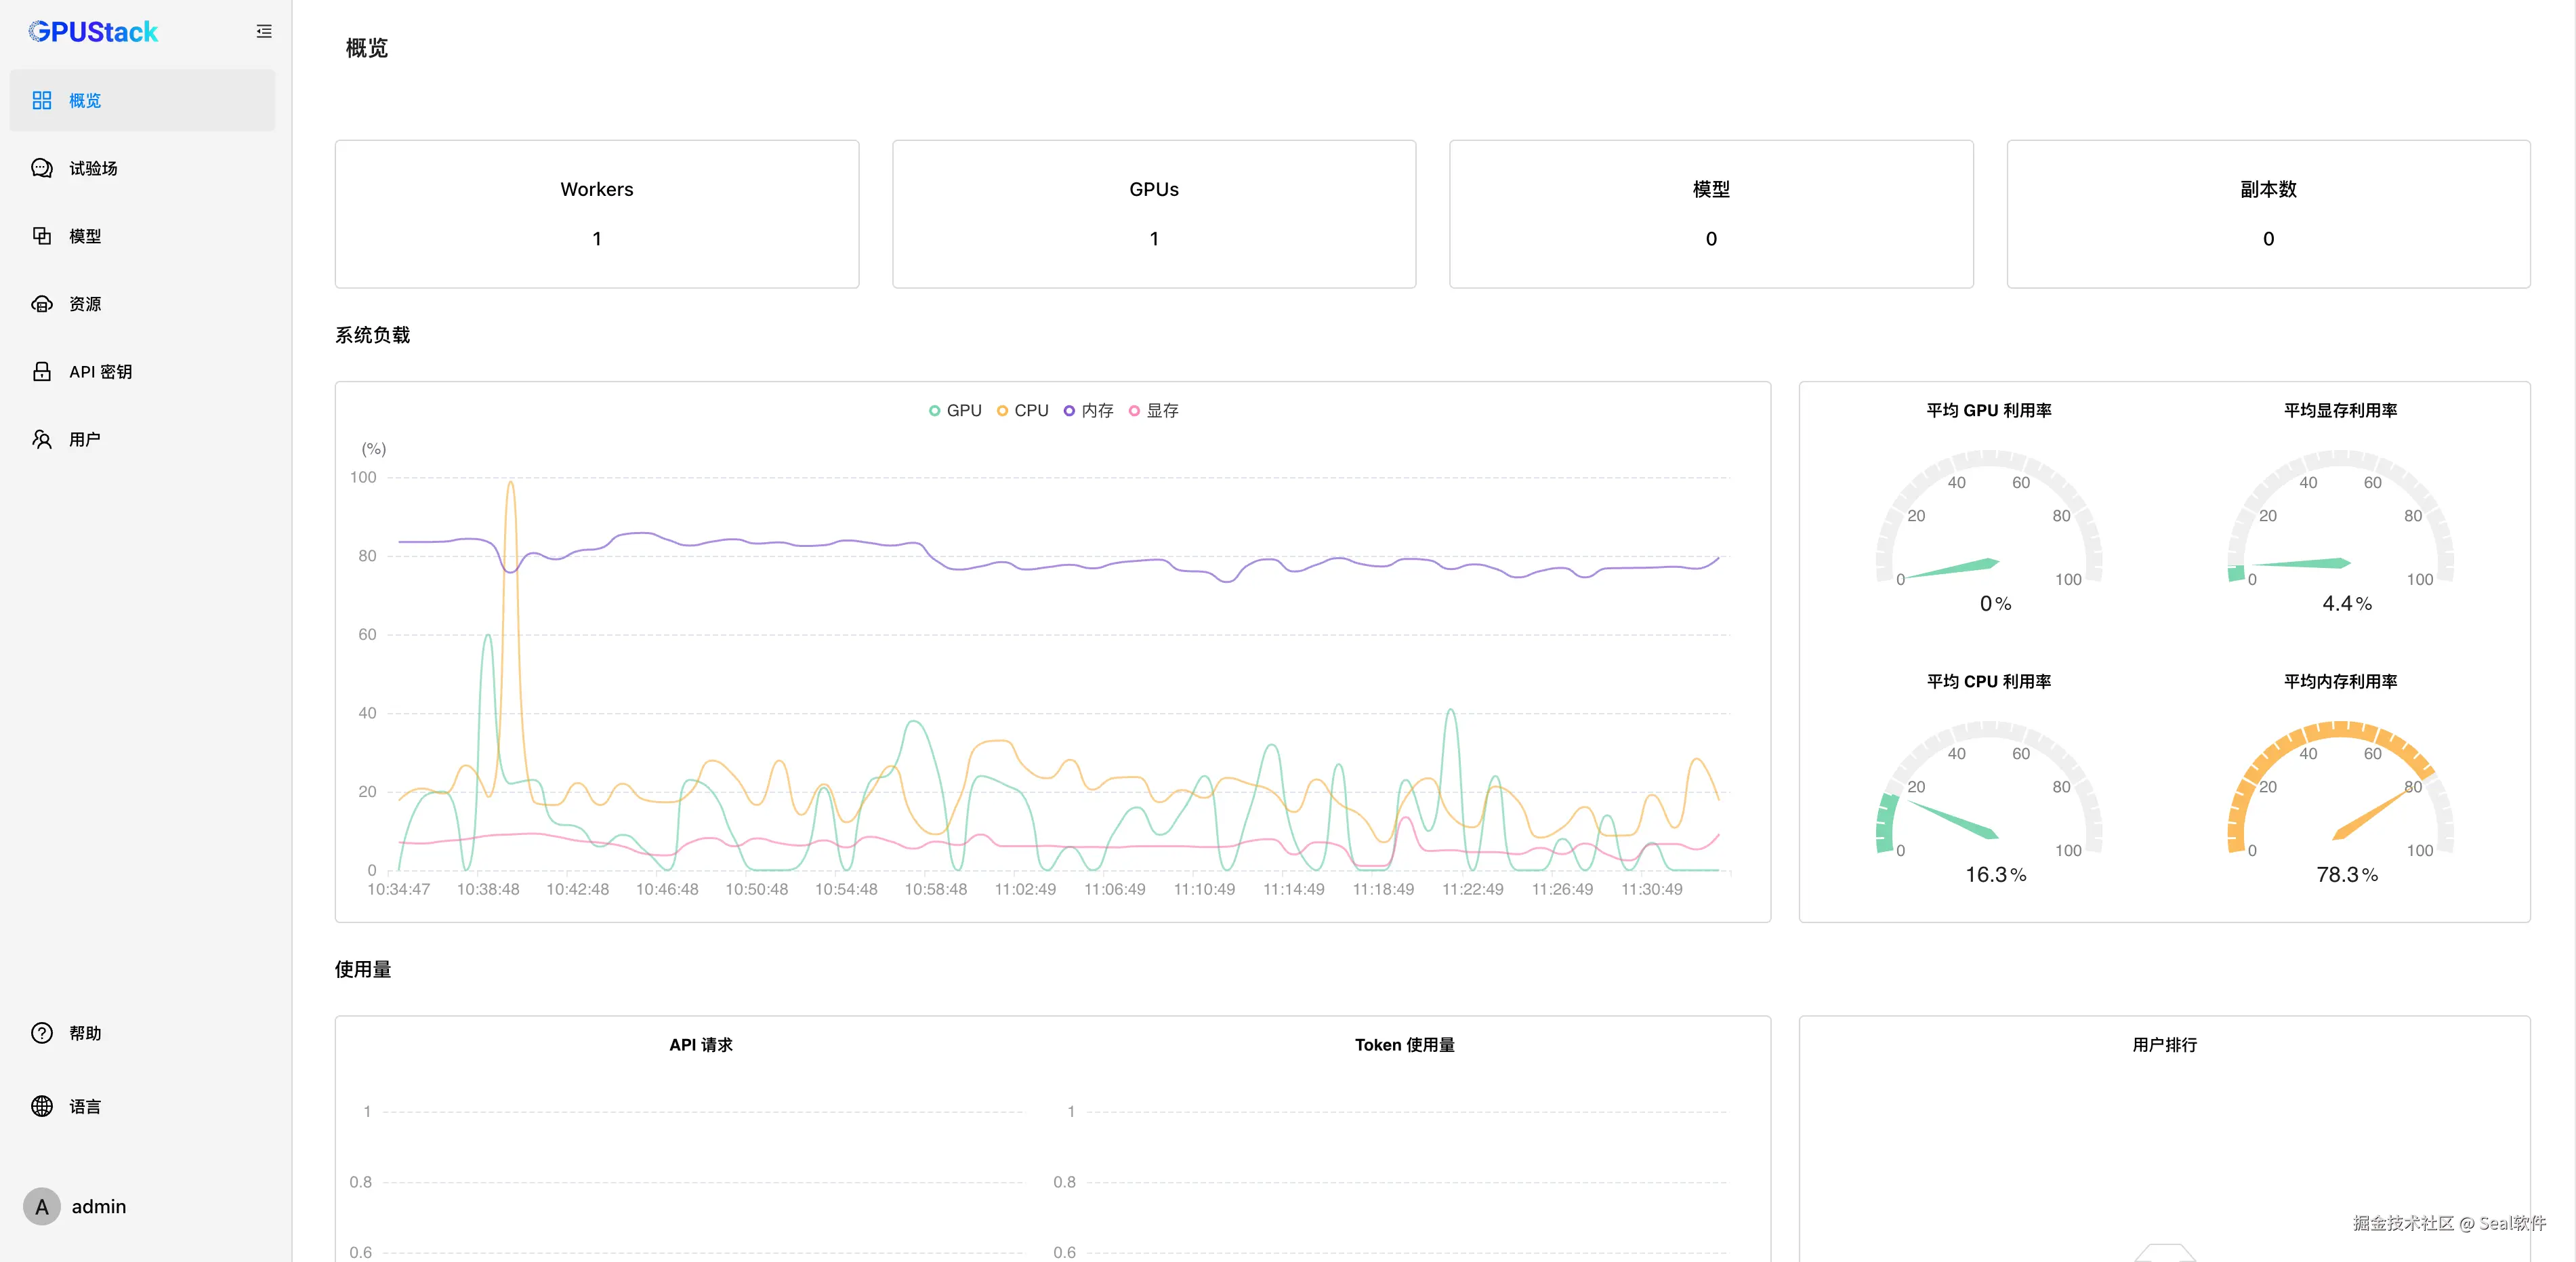Screen dimensions: 2576x1262
Task: Open the playground chat bubble icon
Action: click(42, 168)
